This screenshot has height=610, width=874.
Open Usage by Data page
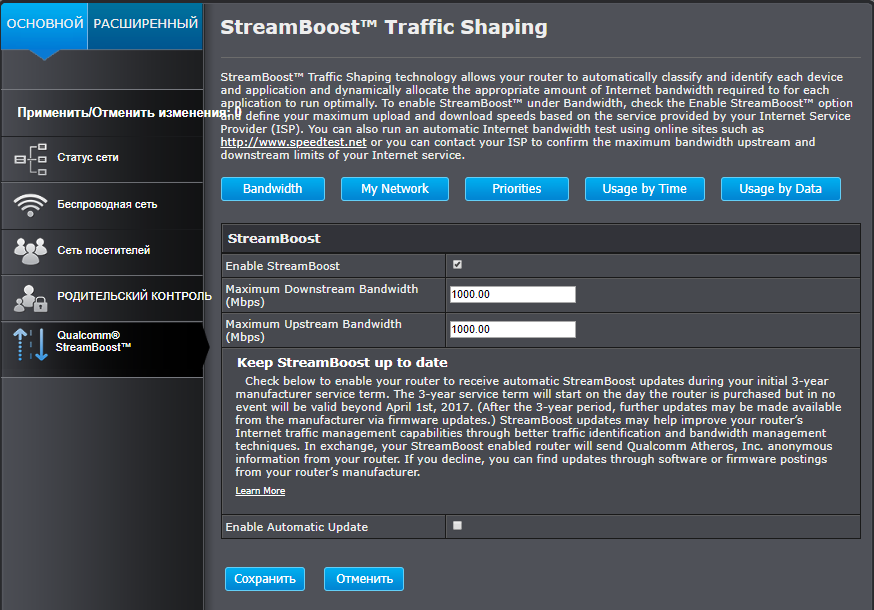pyautogui.click(x=780, y=189)
